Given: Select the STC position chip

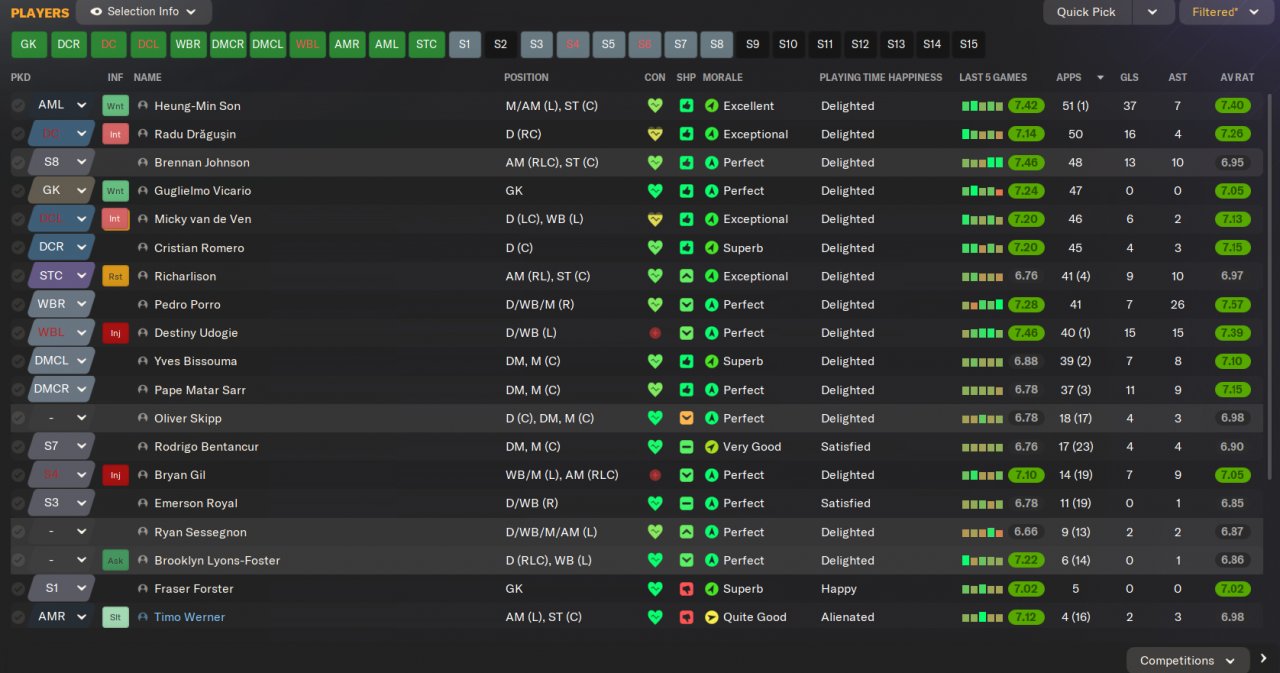Looking at the screenshot, I should [x=427, y=44].
